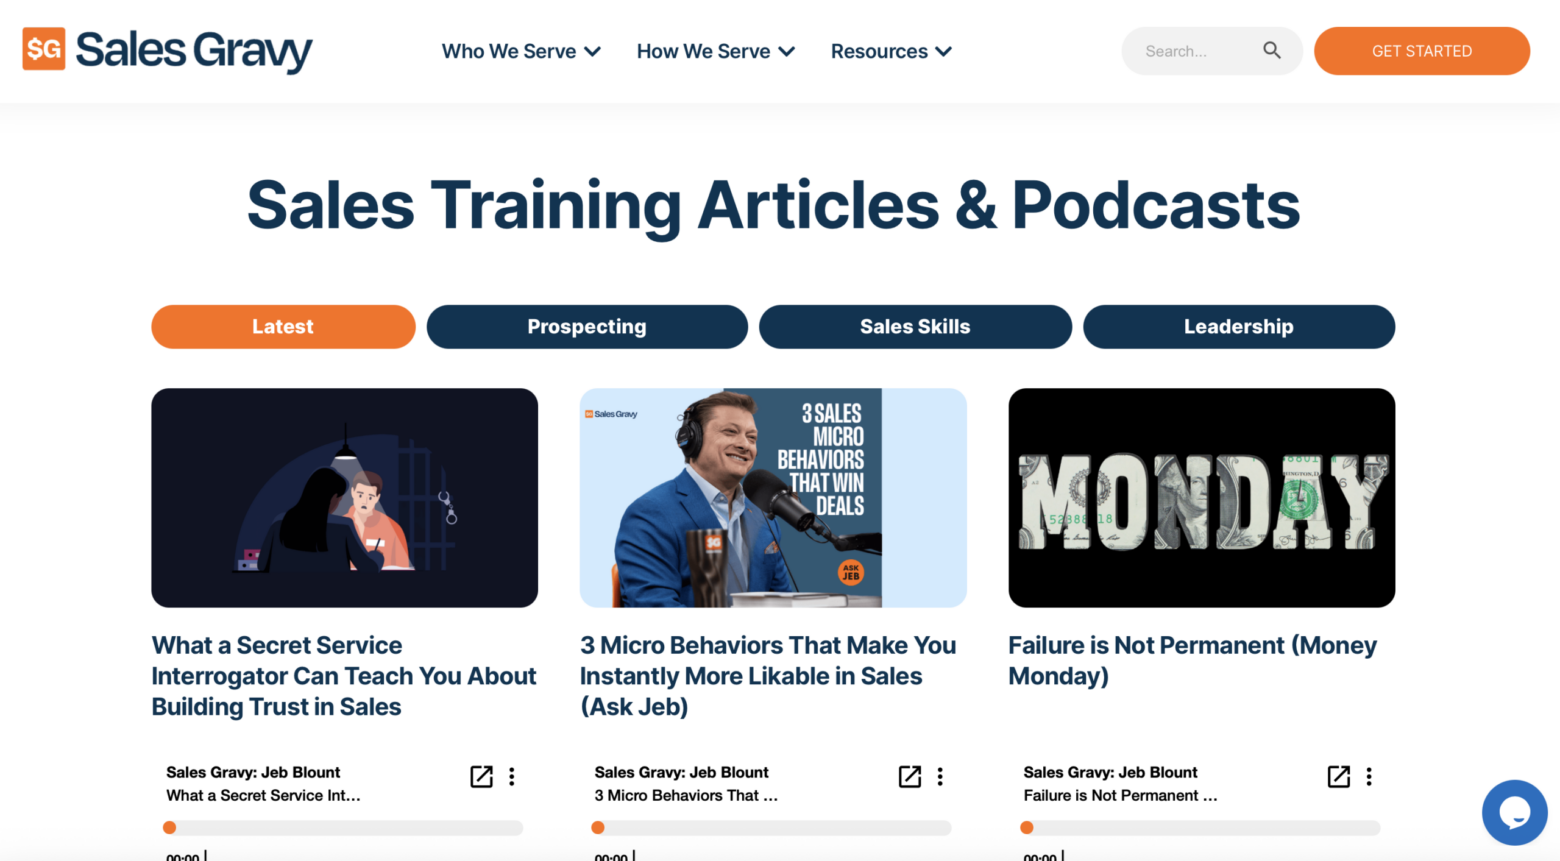
Task: Click the search magnifier icon
Action: click(x=1271, y=50)
